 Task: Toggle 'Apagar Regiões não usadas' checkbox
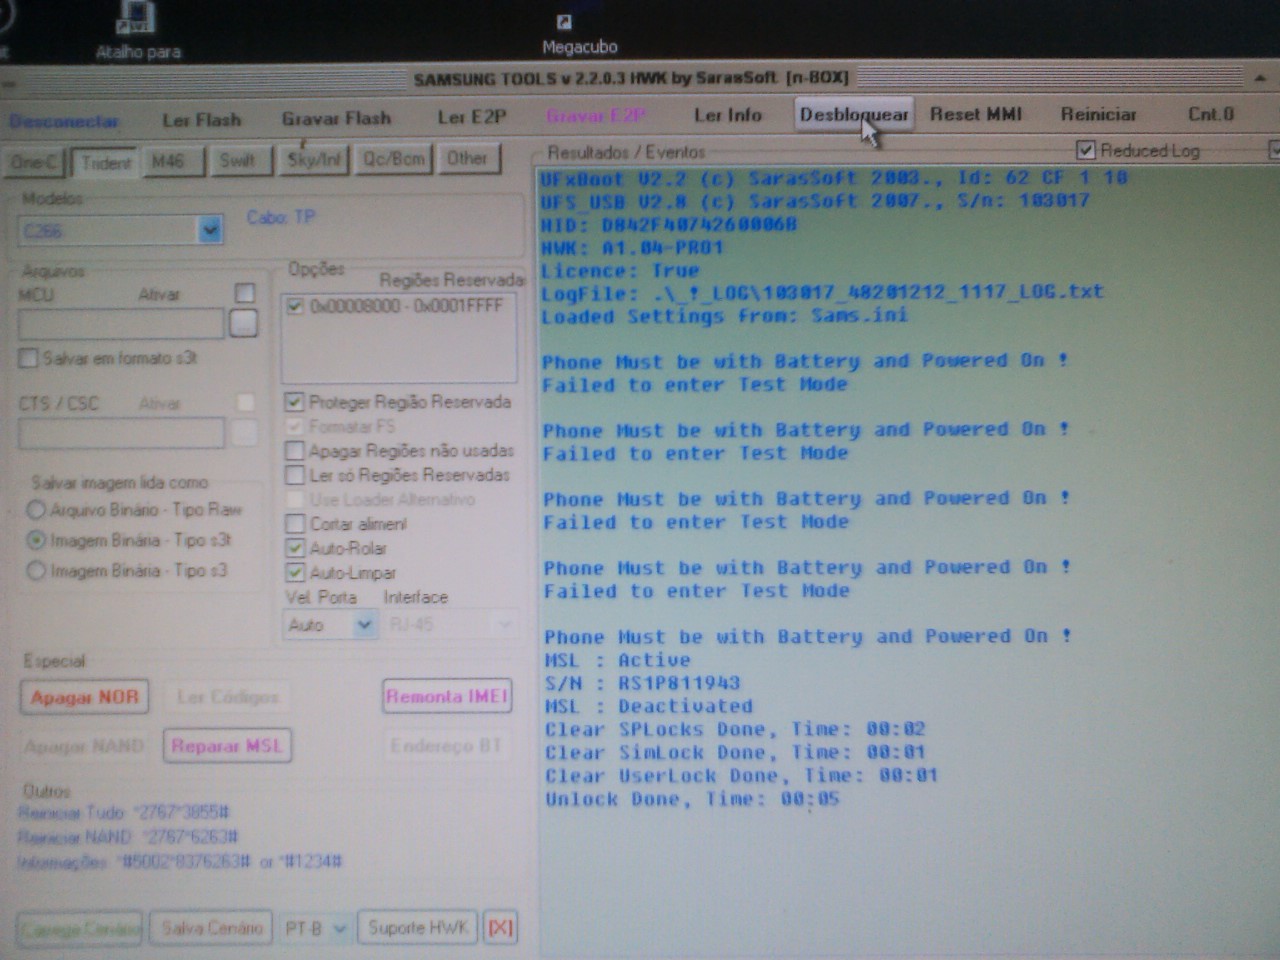click(295, 451)
